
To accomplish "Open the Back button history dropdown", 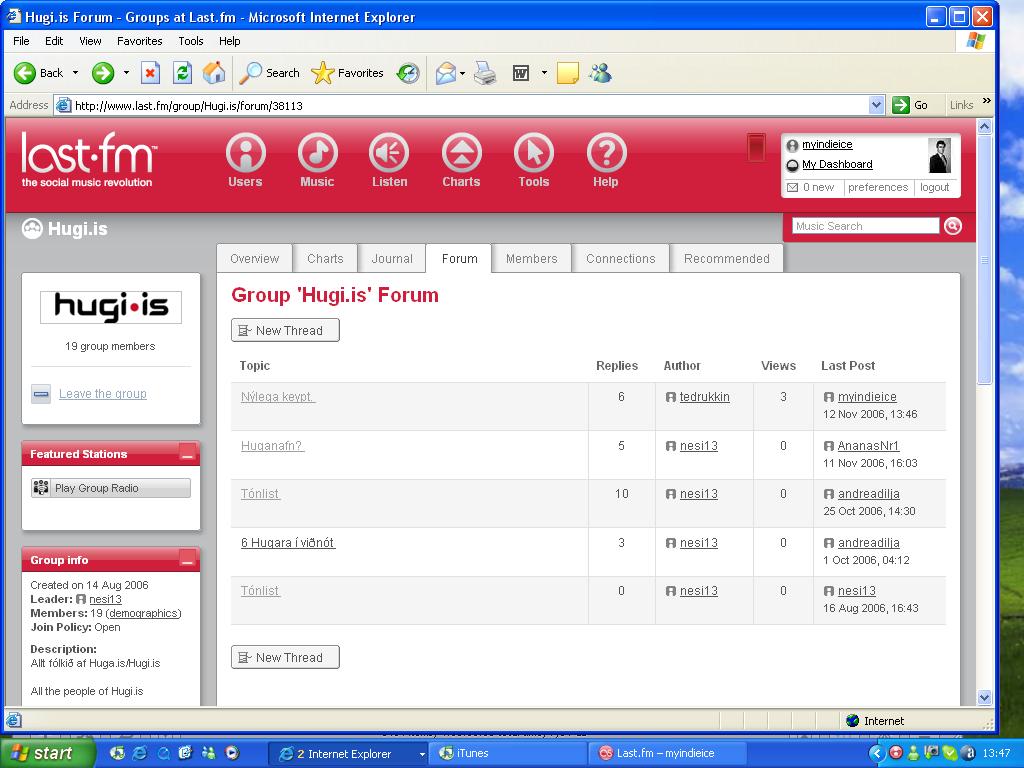I will 75,72.
